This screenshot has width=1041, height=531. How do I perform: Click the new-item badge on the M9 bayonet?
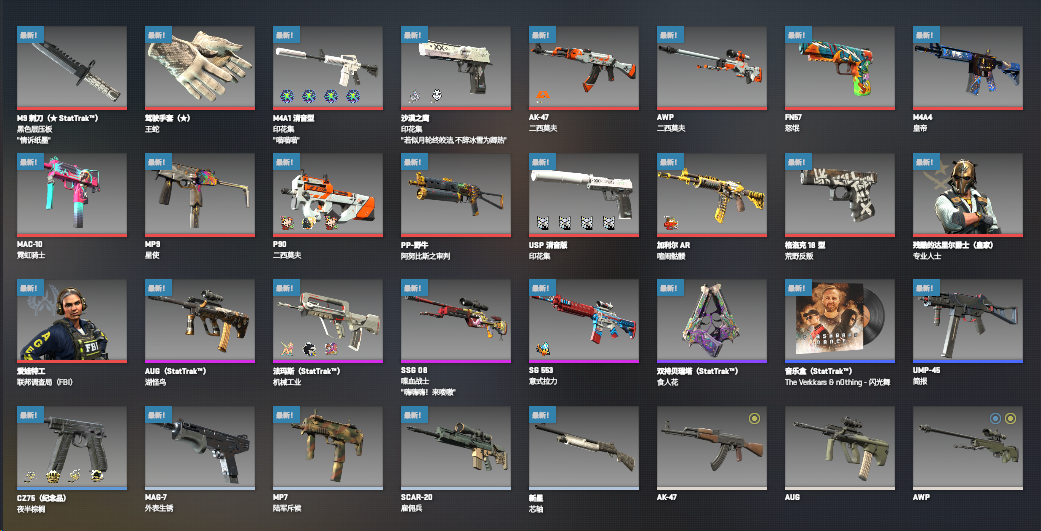click(x=30, y=35)
